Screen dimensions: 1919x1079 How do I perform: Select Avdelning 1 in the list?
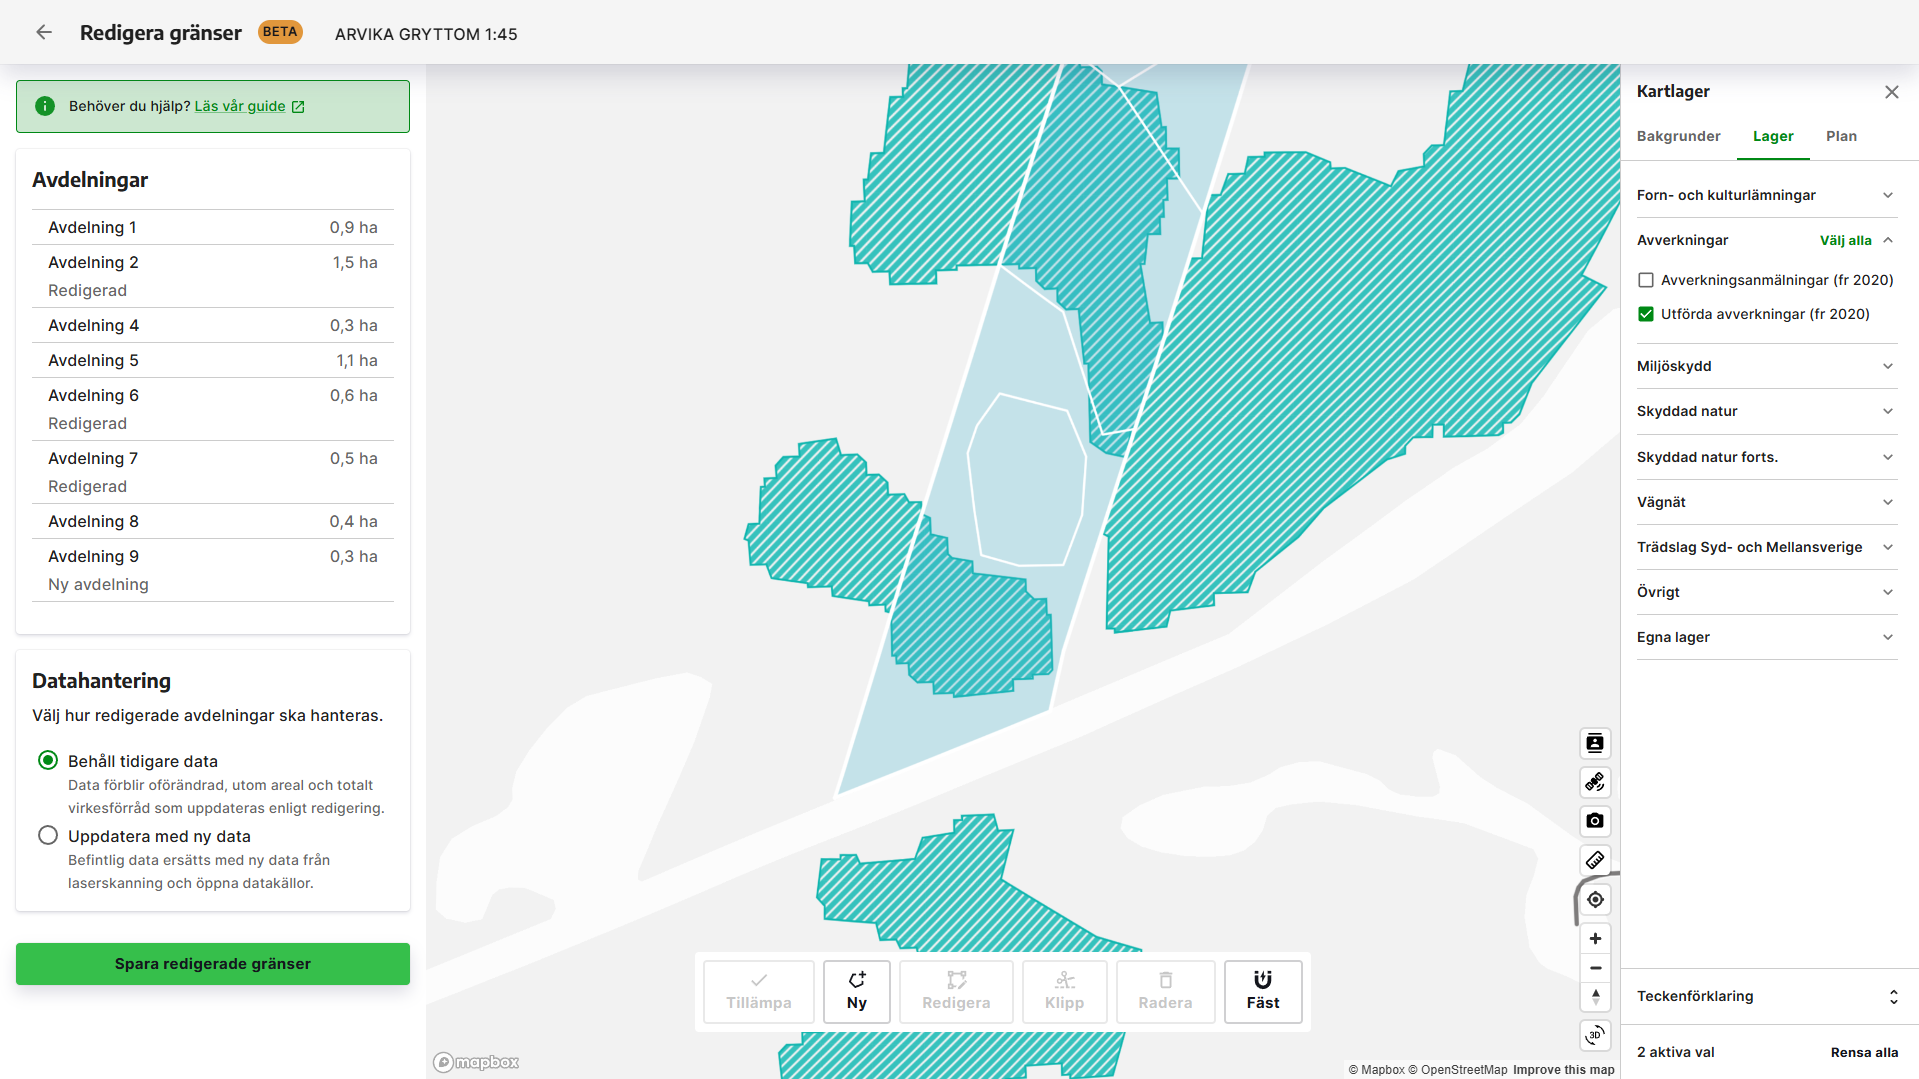point(213,227)
